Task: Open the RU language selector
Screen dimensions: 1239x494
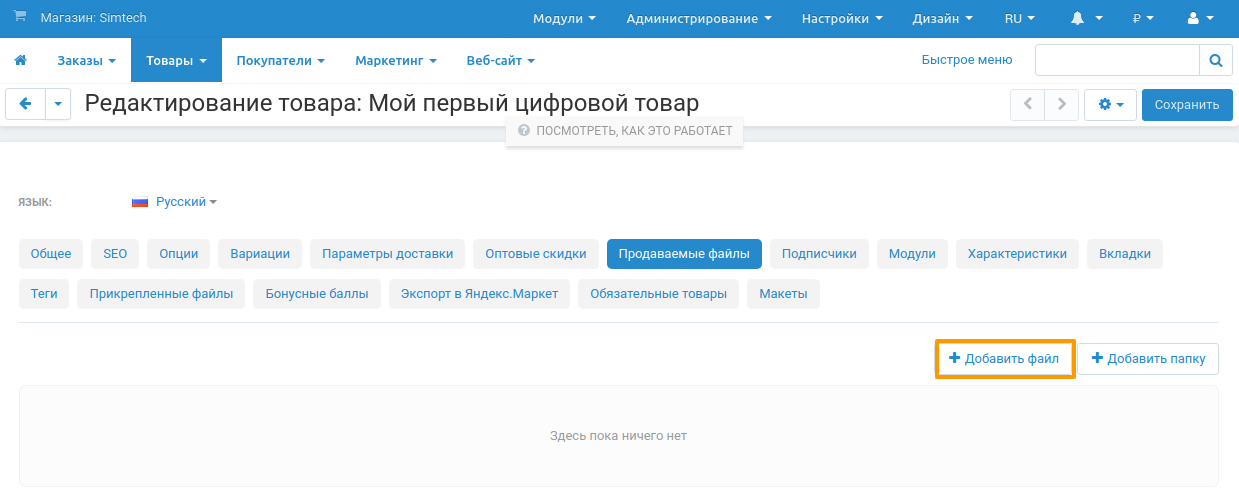Action: (1019, 19)
